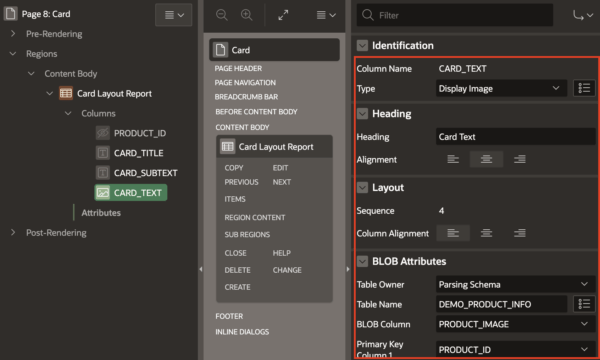The width and height of the screenshot is (600, 360).
Task: Set Column Alignment to right
Action: pos(520,233)
